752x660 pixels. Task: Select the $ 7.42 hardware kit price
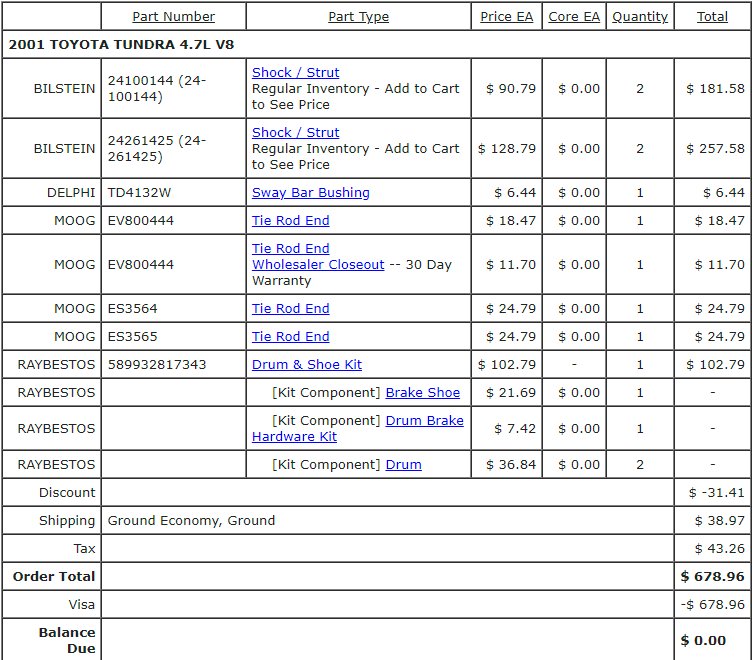pos(515,428)
